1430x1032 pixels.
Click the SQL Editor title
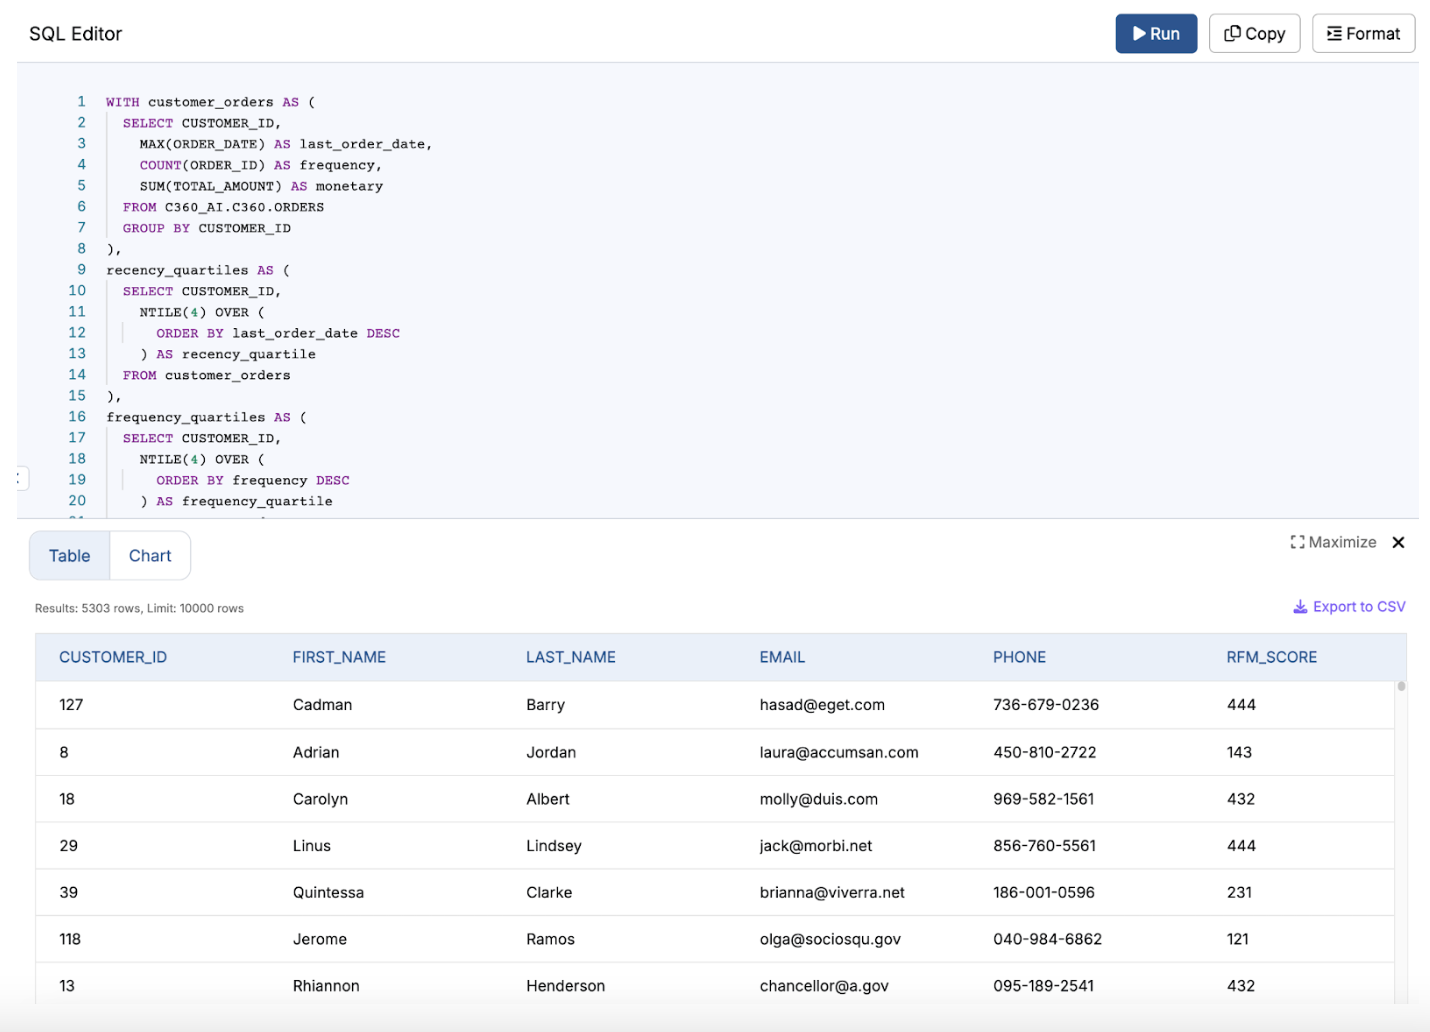(75, 34)
